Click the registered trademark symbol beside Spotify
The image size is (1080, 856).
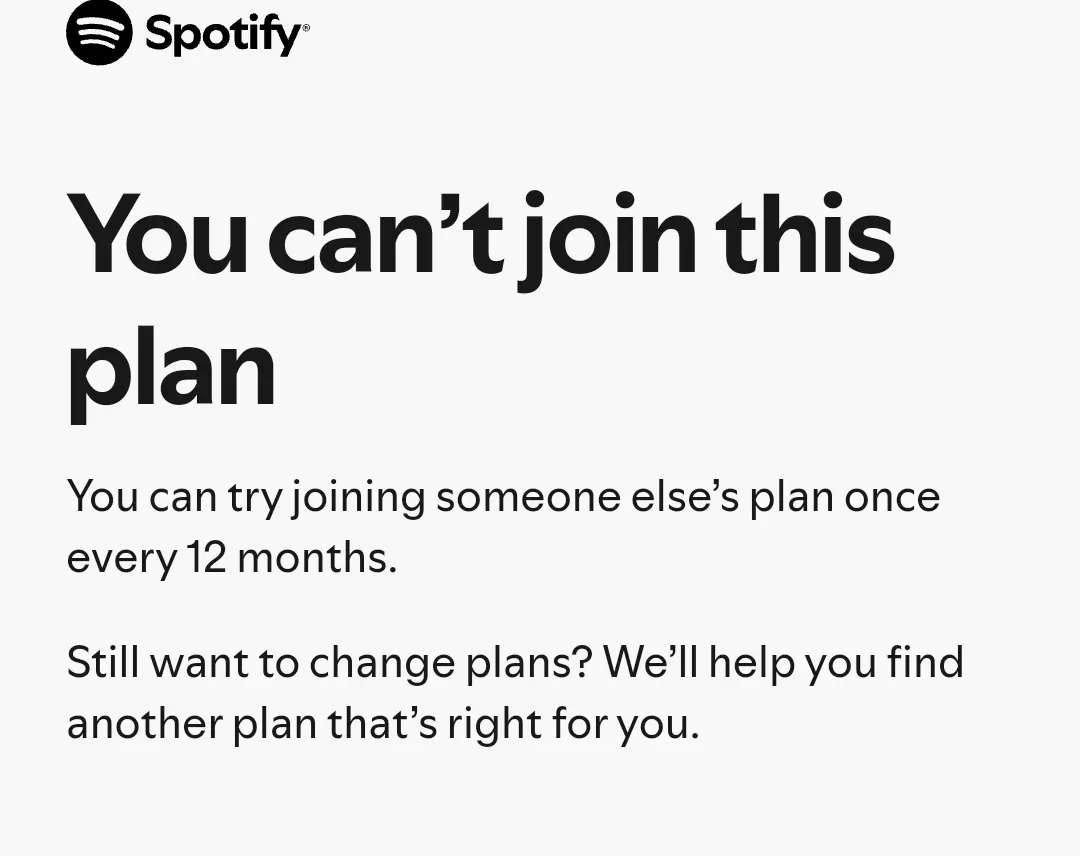pyautogui.click(x=306, y=28)
